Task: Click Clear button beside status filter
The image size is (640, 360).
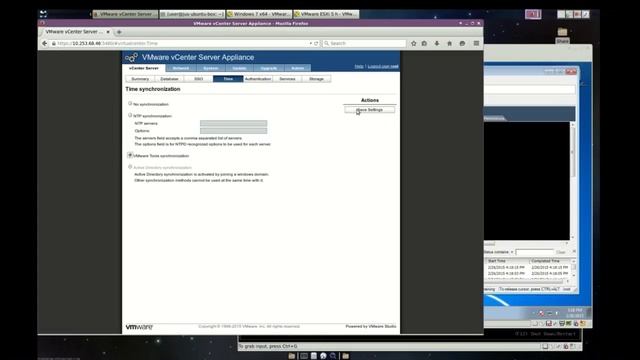Action: point(561,252)
